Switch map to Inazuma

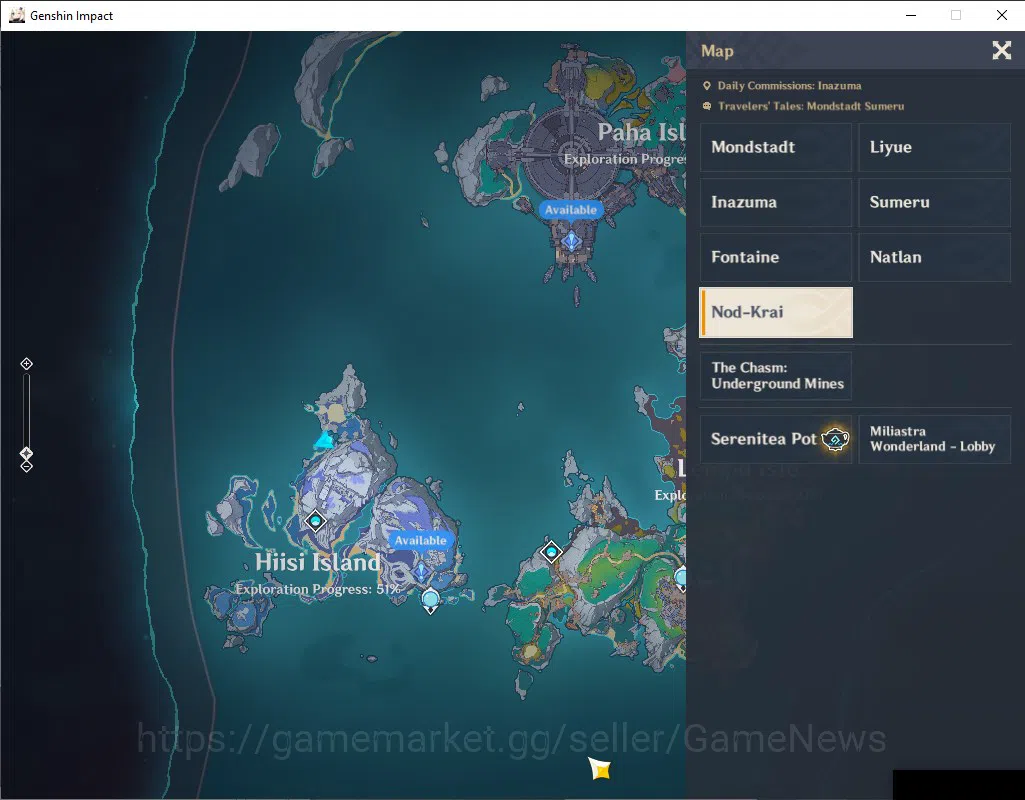pos(776,203)
